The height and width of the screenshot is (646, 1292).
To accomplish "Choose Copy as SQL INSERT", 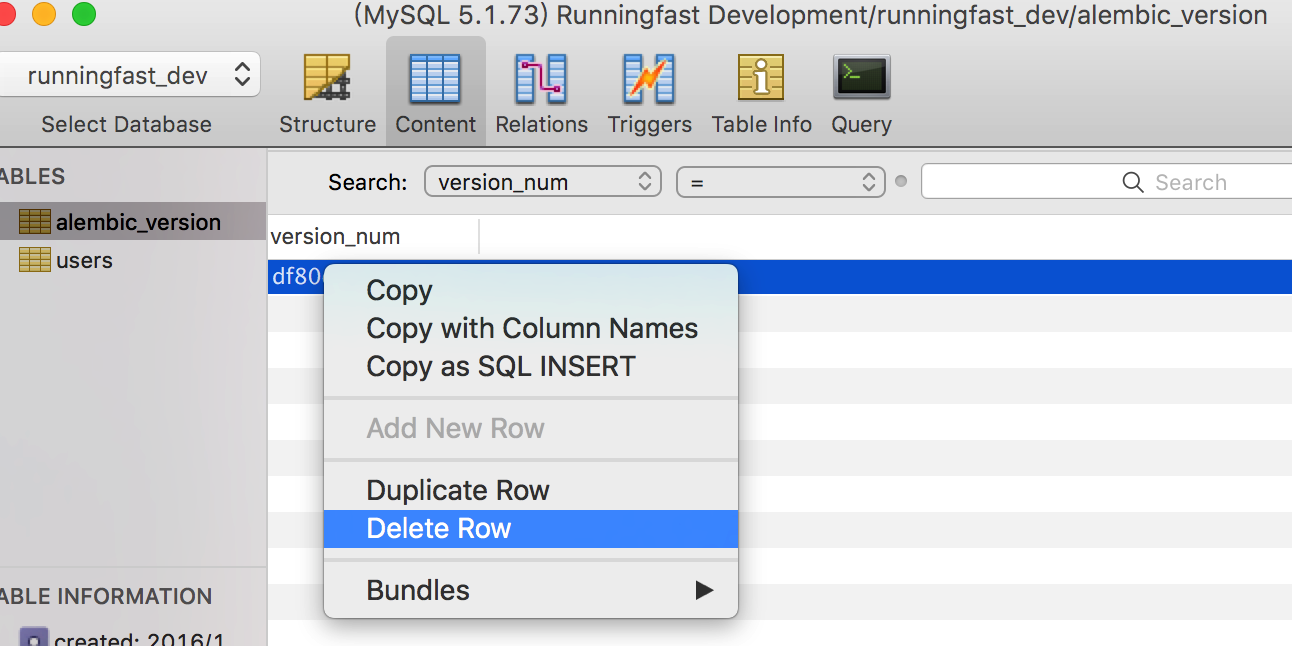I will click(x=501, y=366).
